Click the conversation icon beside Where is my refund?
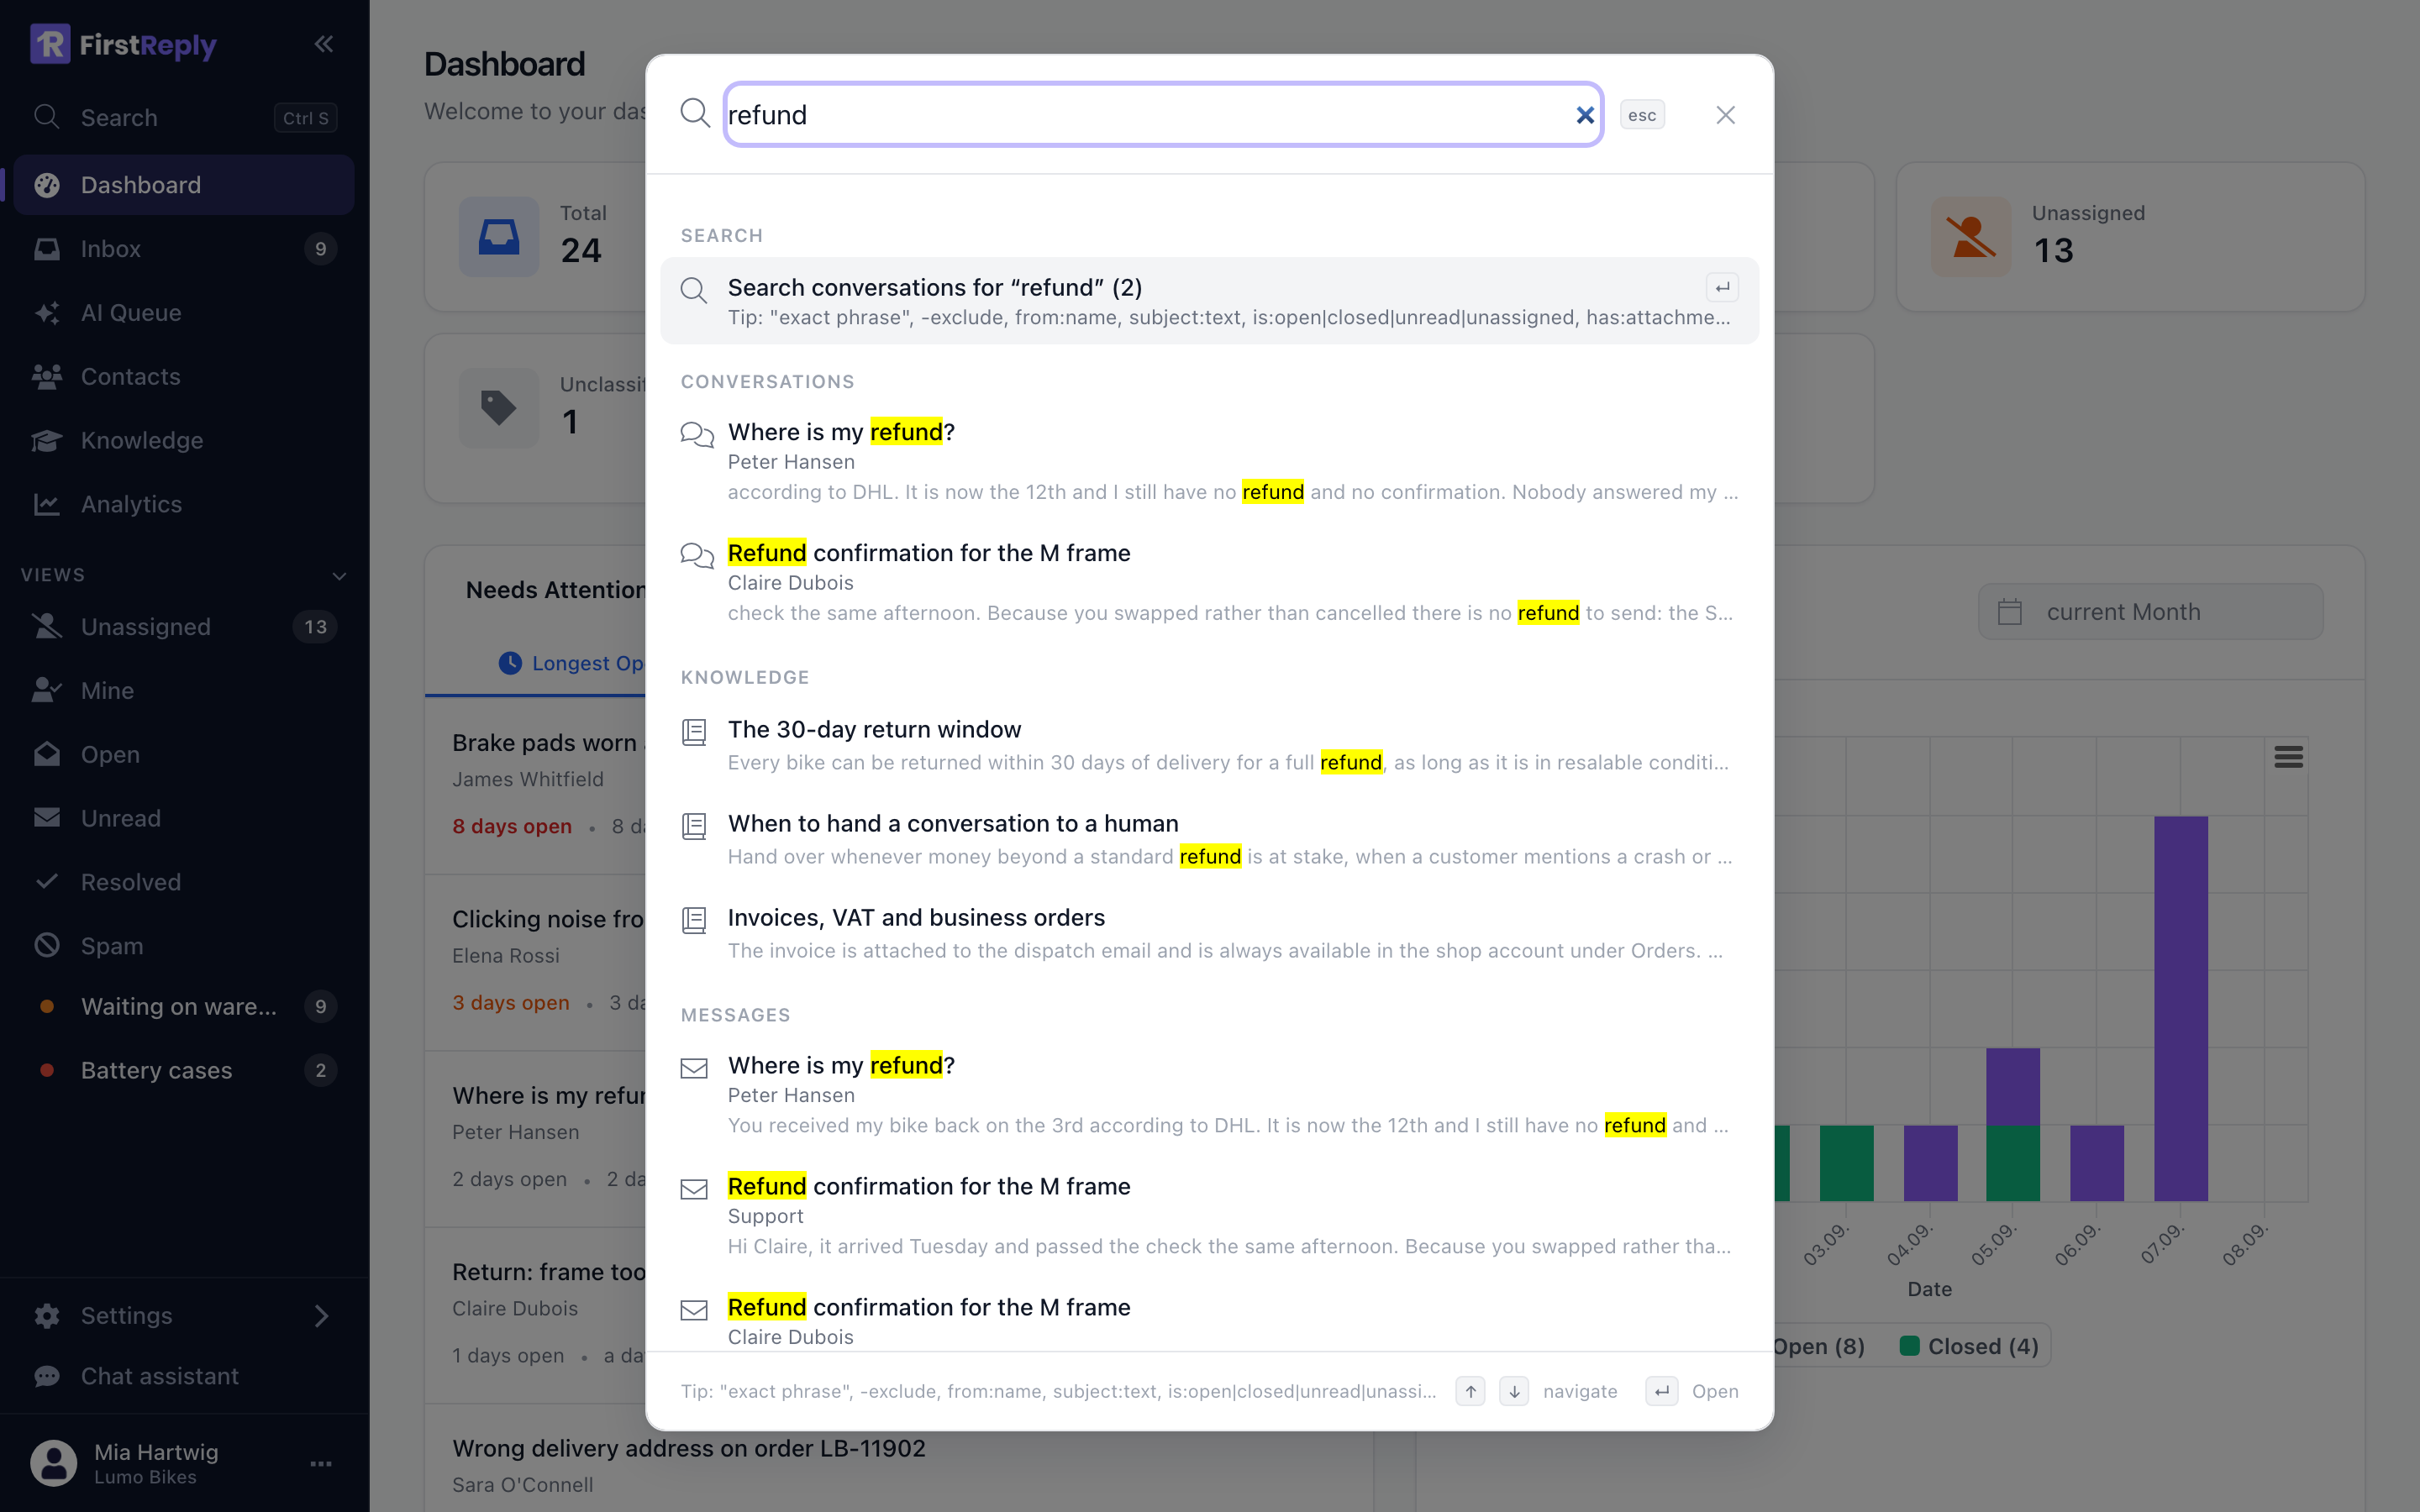This screenshot has width=2420, height=1512. [x=697, y=435]
